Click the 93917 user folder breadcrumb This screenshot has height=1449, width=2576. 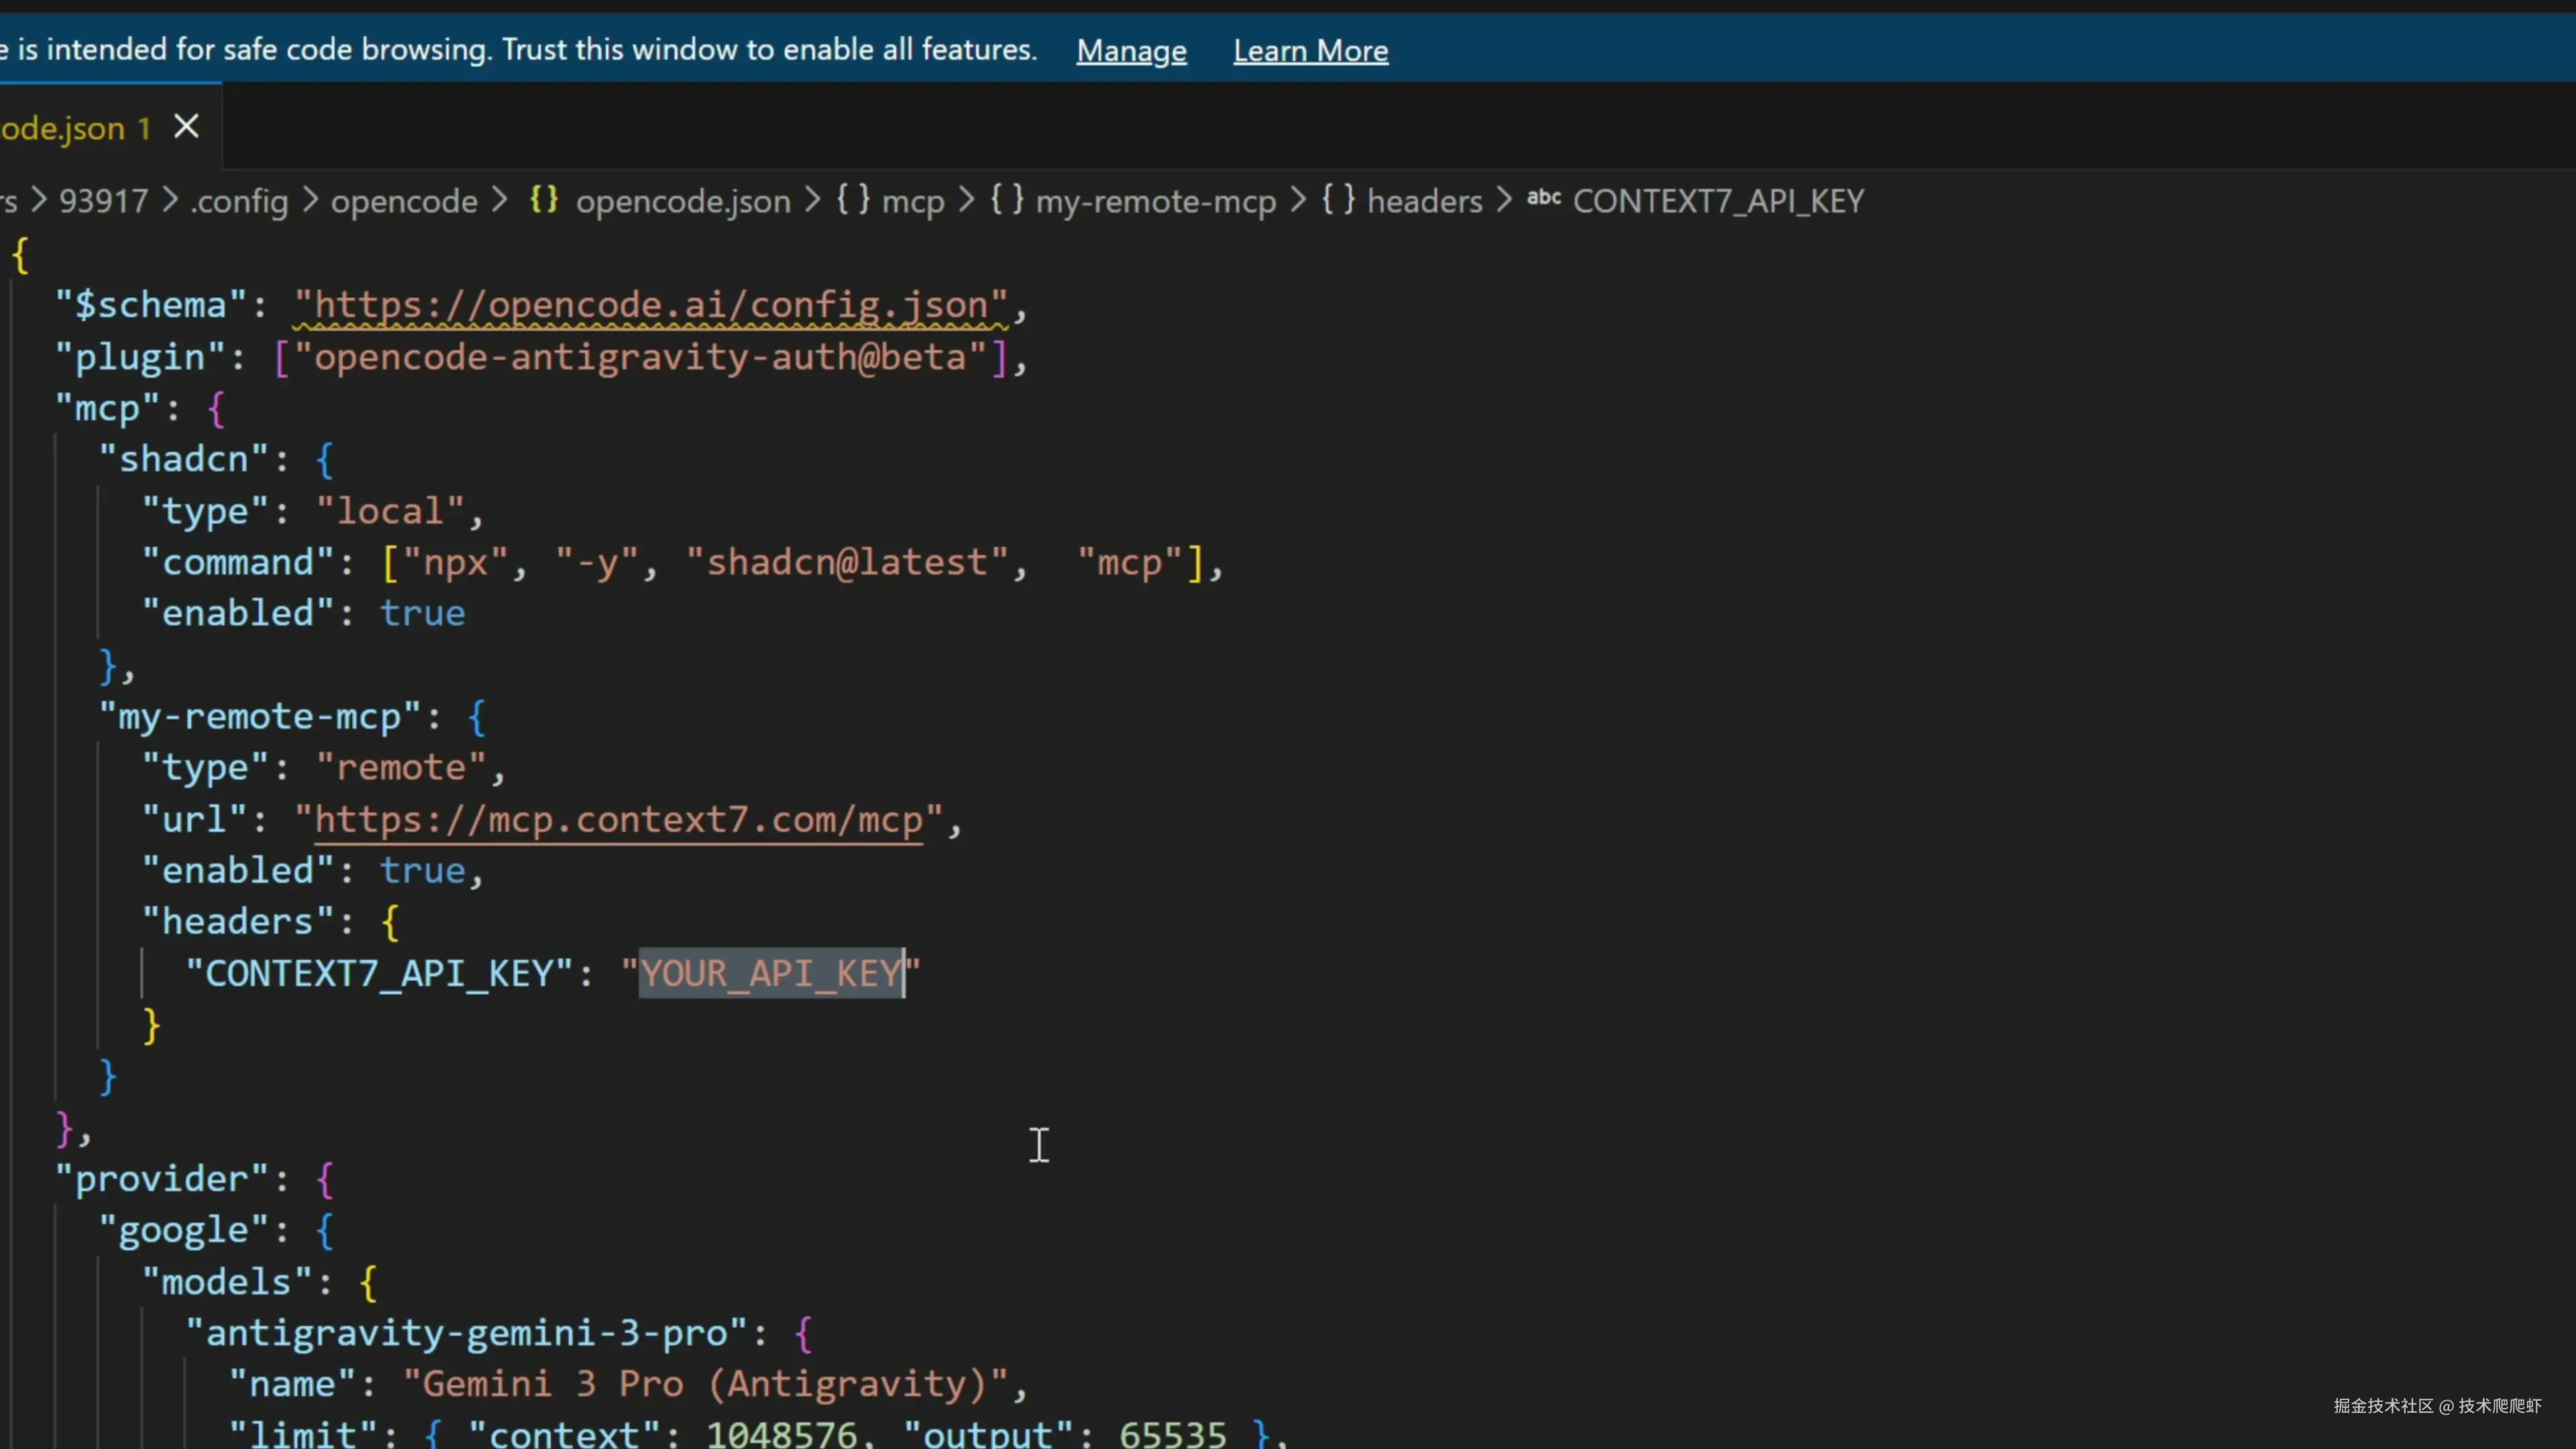pyautogui.click(x=103, y=201)
